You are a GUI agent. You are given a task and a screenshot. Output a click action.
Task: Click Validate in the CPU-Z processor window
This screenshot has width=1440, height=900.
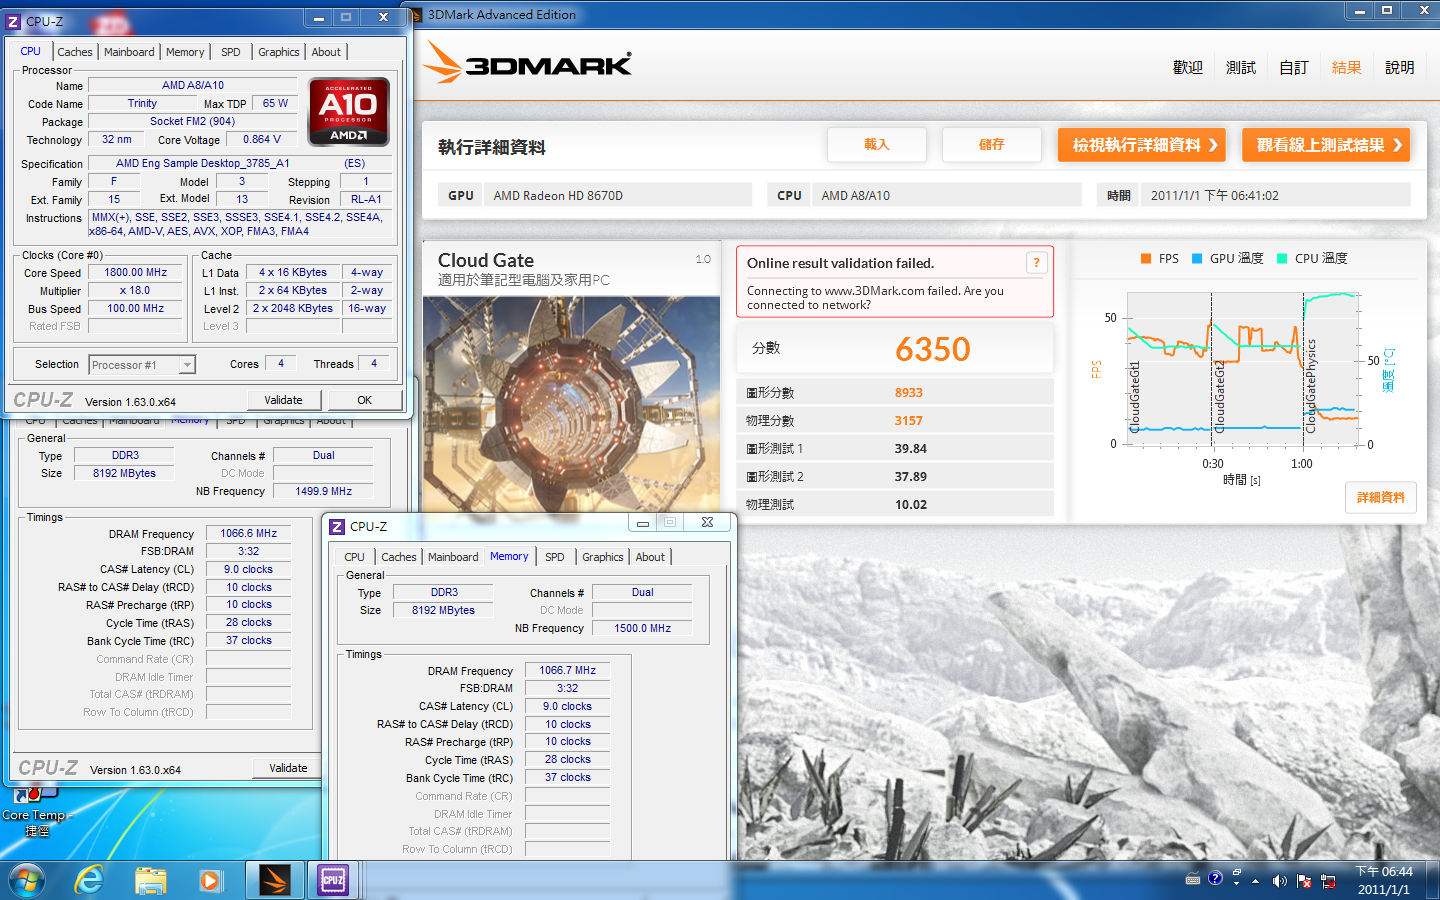(x=283, y=400)
